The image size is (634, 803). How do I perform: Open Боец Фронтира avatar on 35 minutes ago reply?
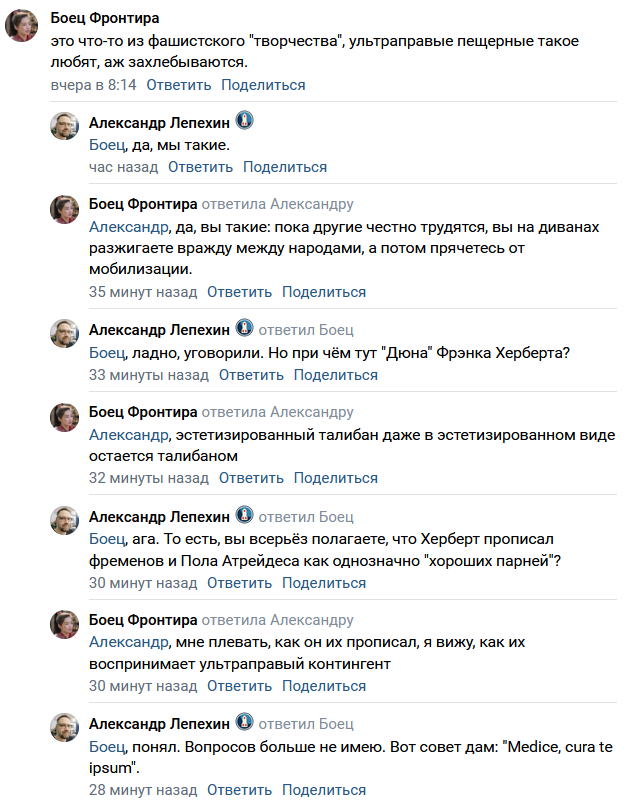coord(65,209)
